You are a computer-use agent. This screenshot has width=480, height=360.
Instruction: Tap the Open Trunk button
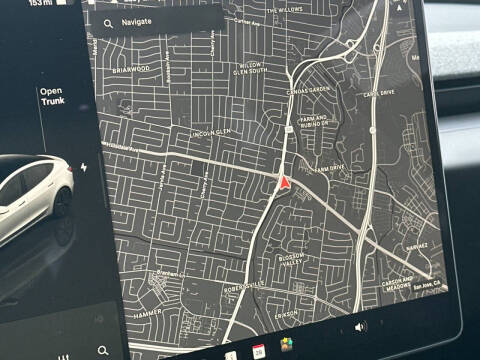click(x=52, y=96)
